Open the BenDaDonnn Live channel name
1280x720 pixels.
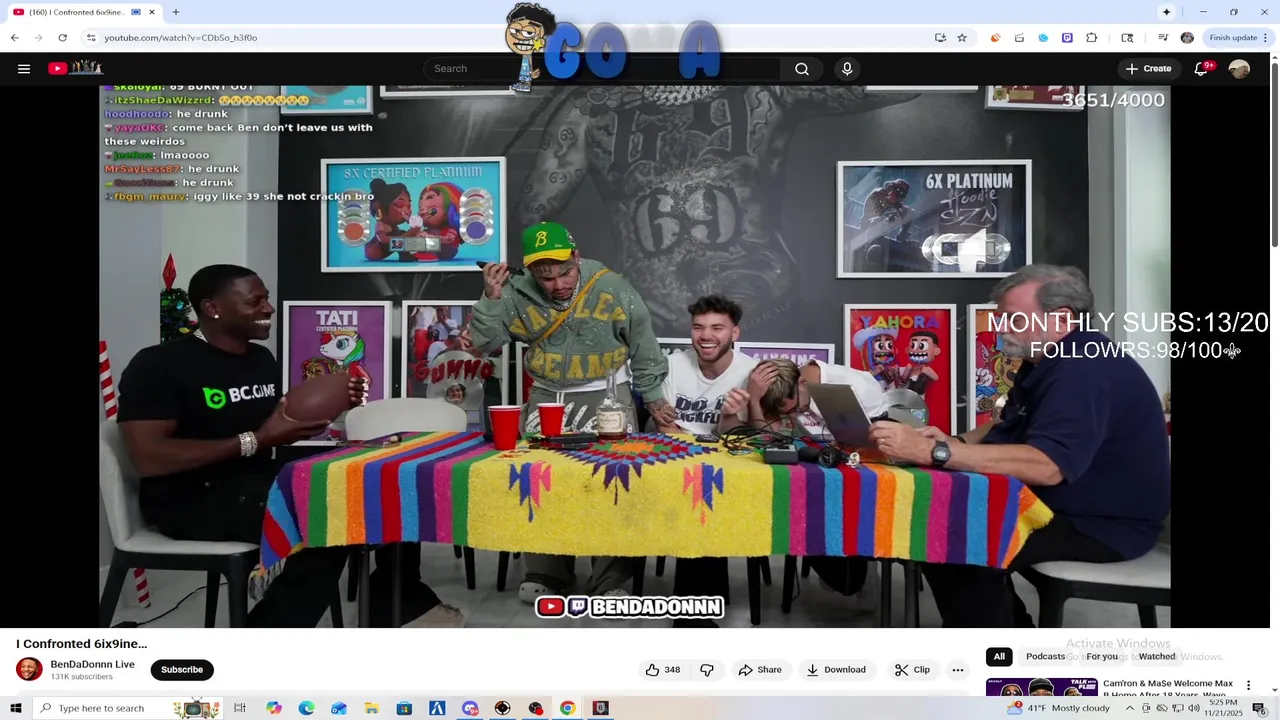pyautogui.click(x=92, y=664)
